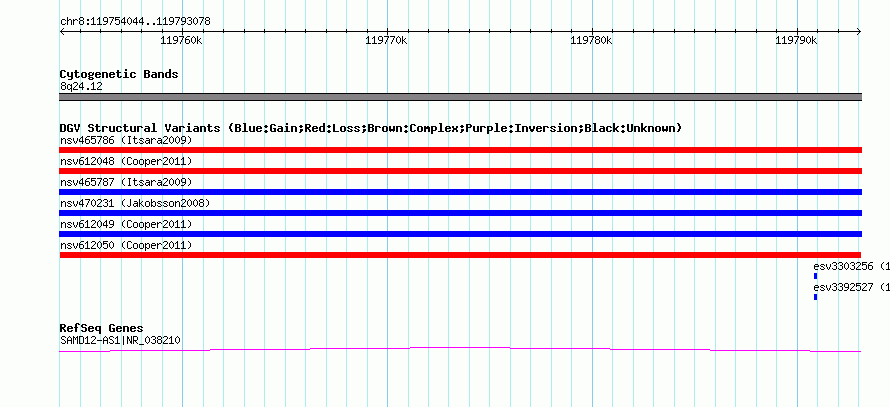
Task: Click the RefSeq Genes track heading
Action: (x=102, y=329)
